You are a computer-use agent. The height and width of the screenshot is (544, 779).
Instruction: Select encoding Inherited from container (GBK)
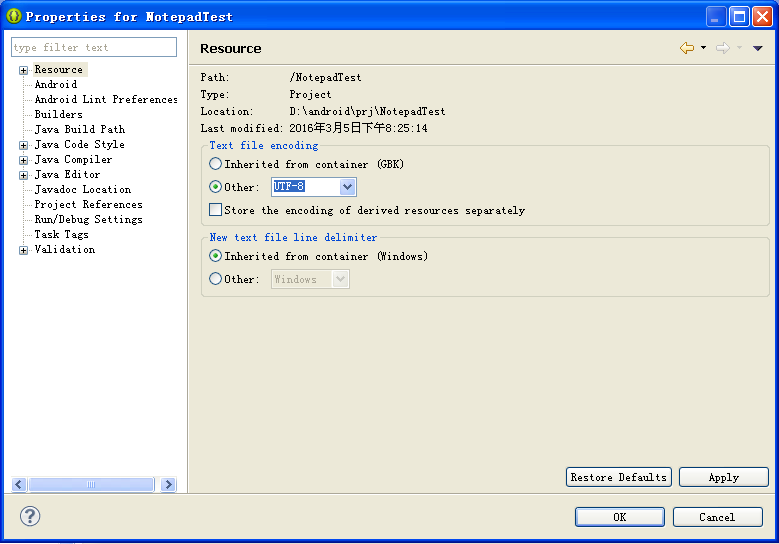tap(215, 163)
